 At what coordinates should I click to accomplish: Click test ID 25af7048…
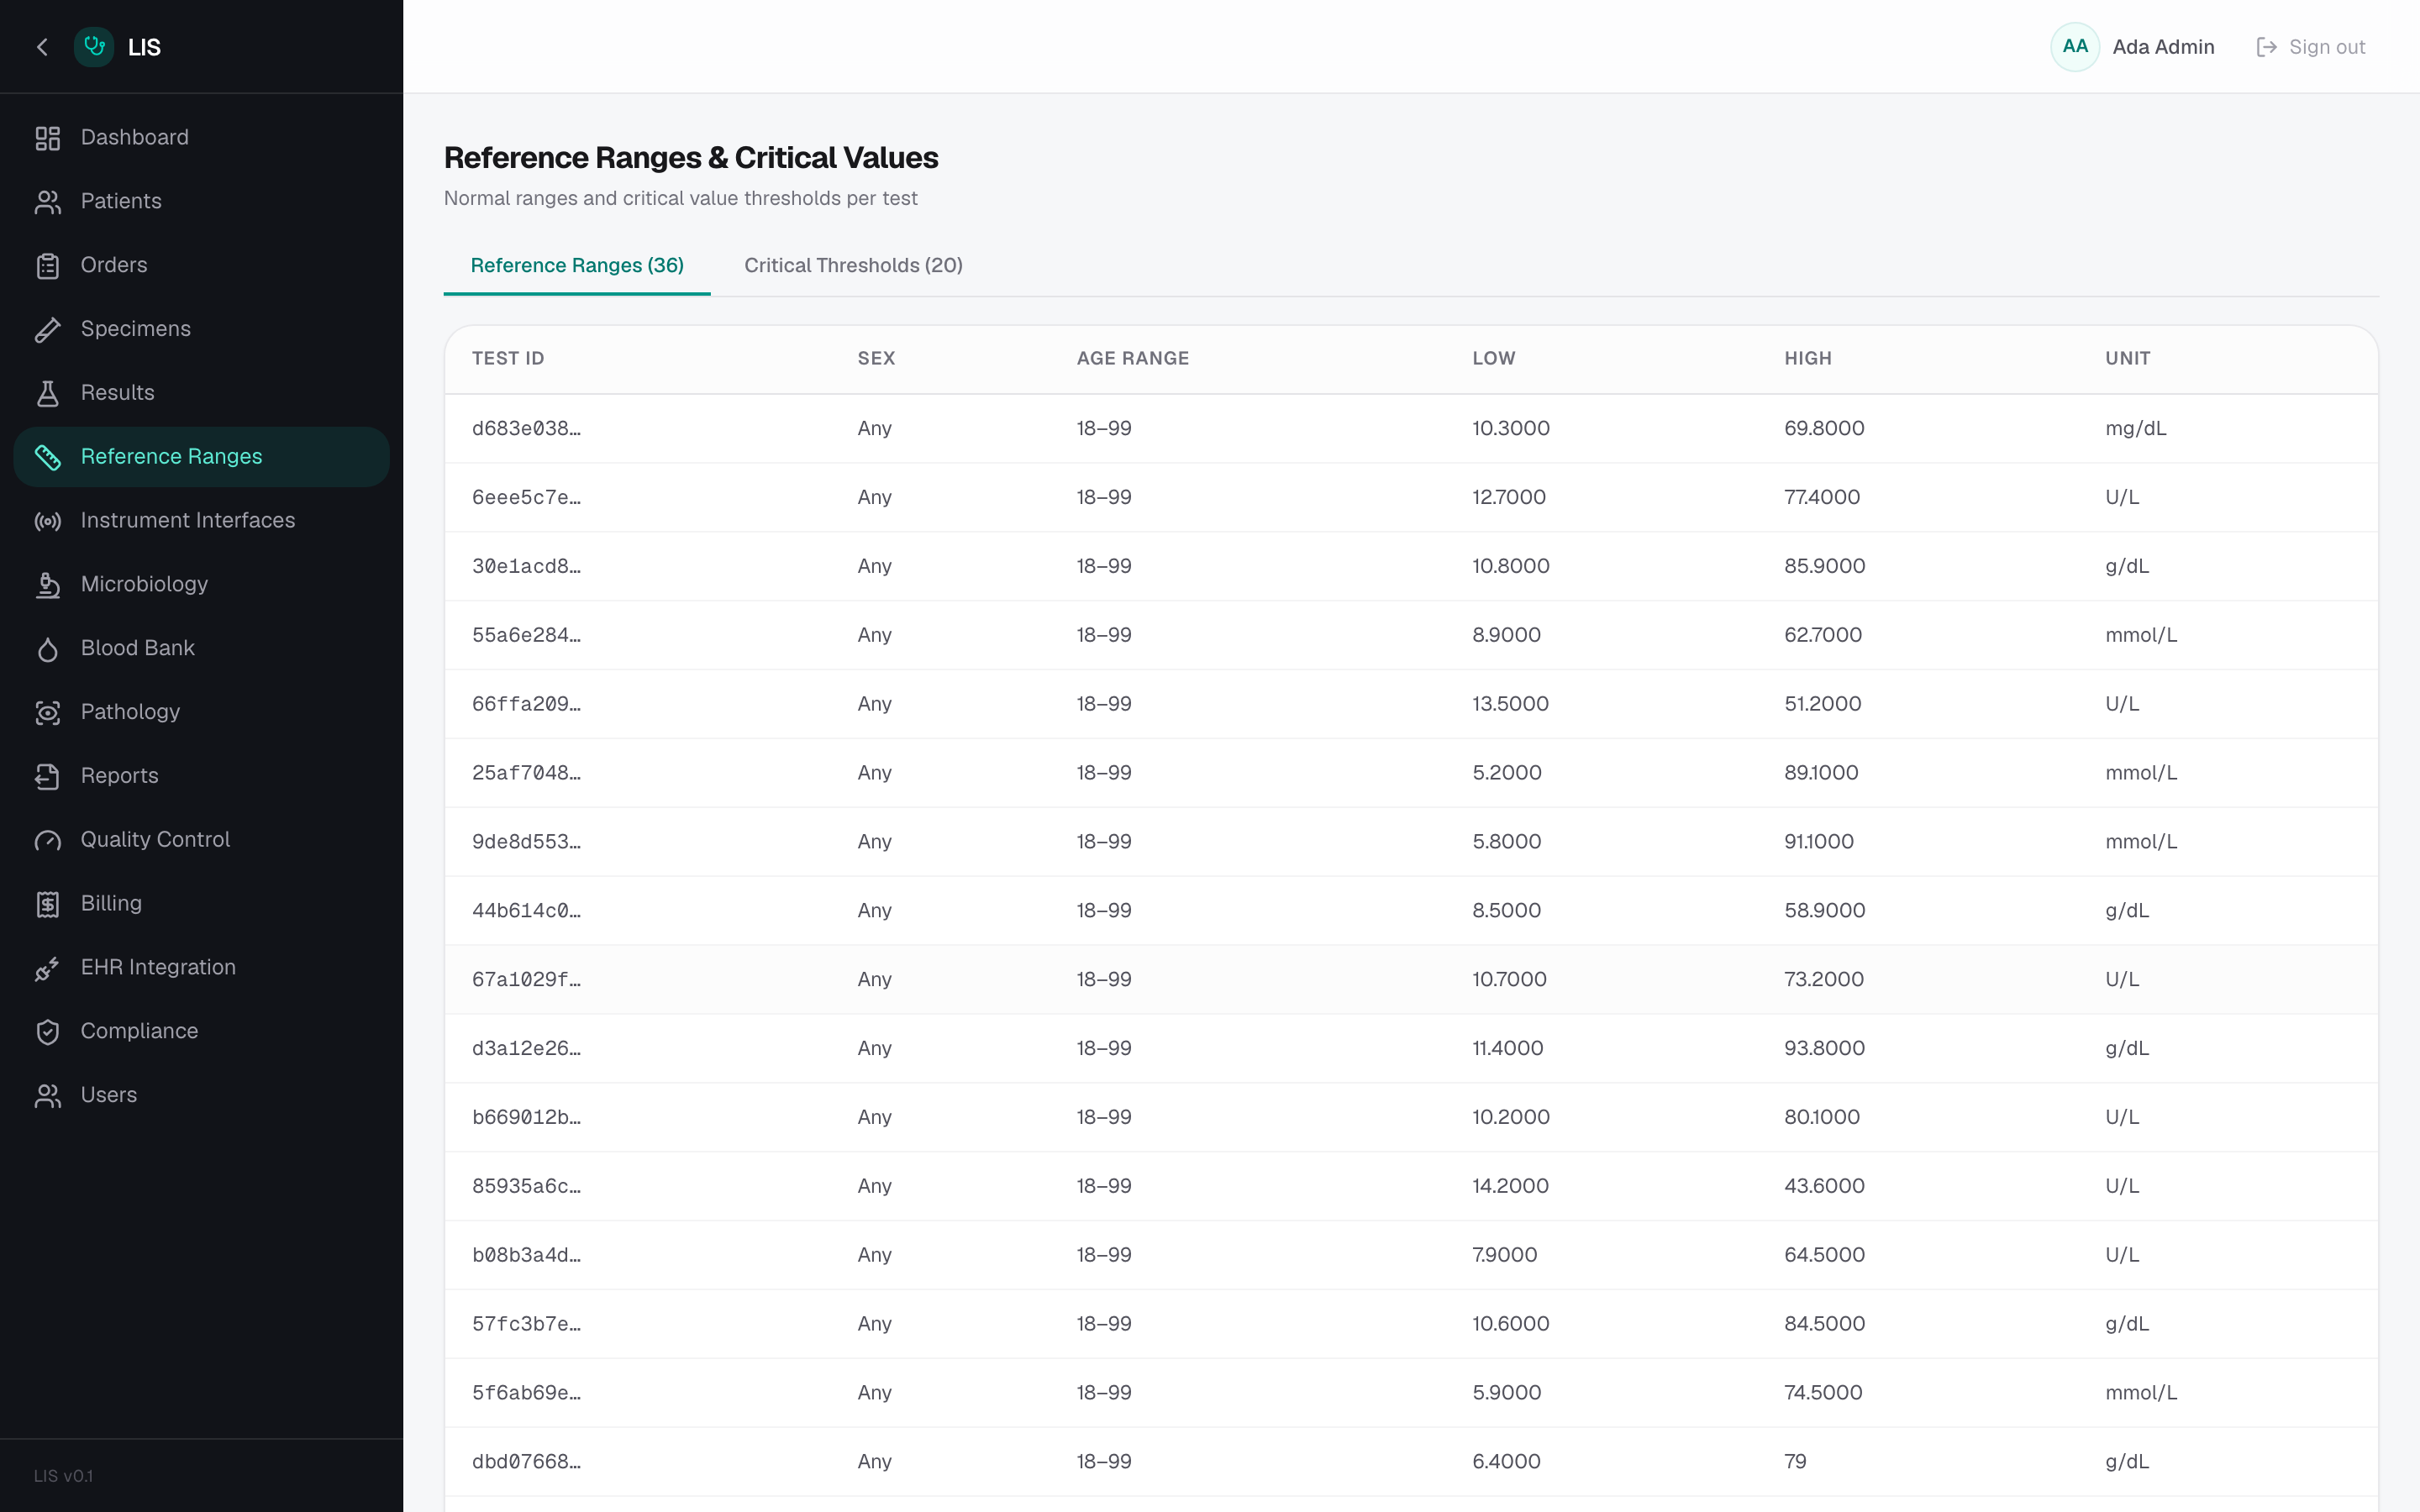[526, 773]
